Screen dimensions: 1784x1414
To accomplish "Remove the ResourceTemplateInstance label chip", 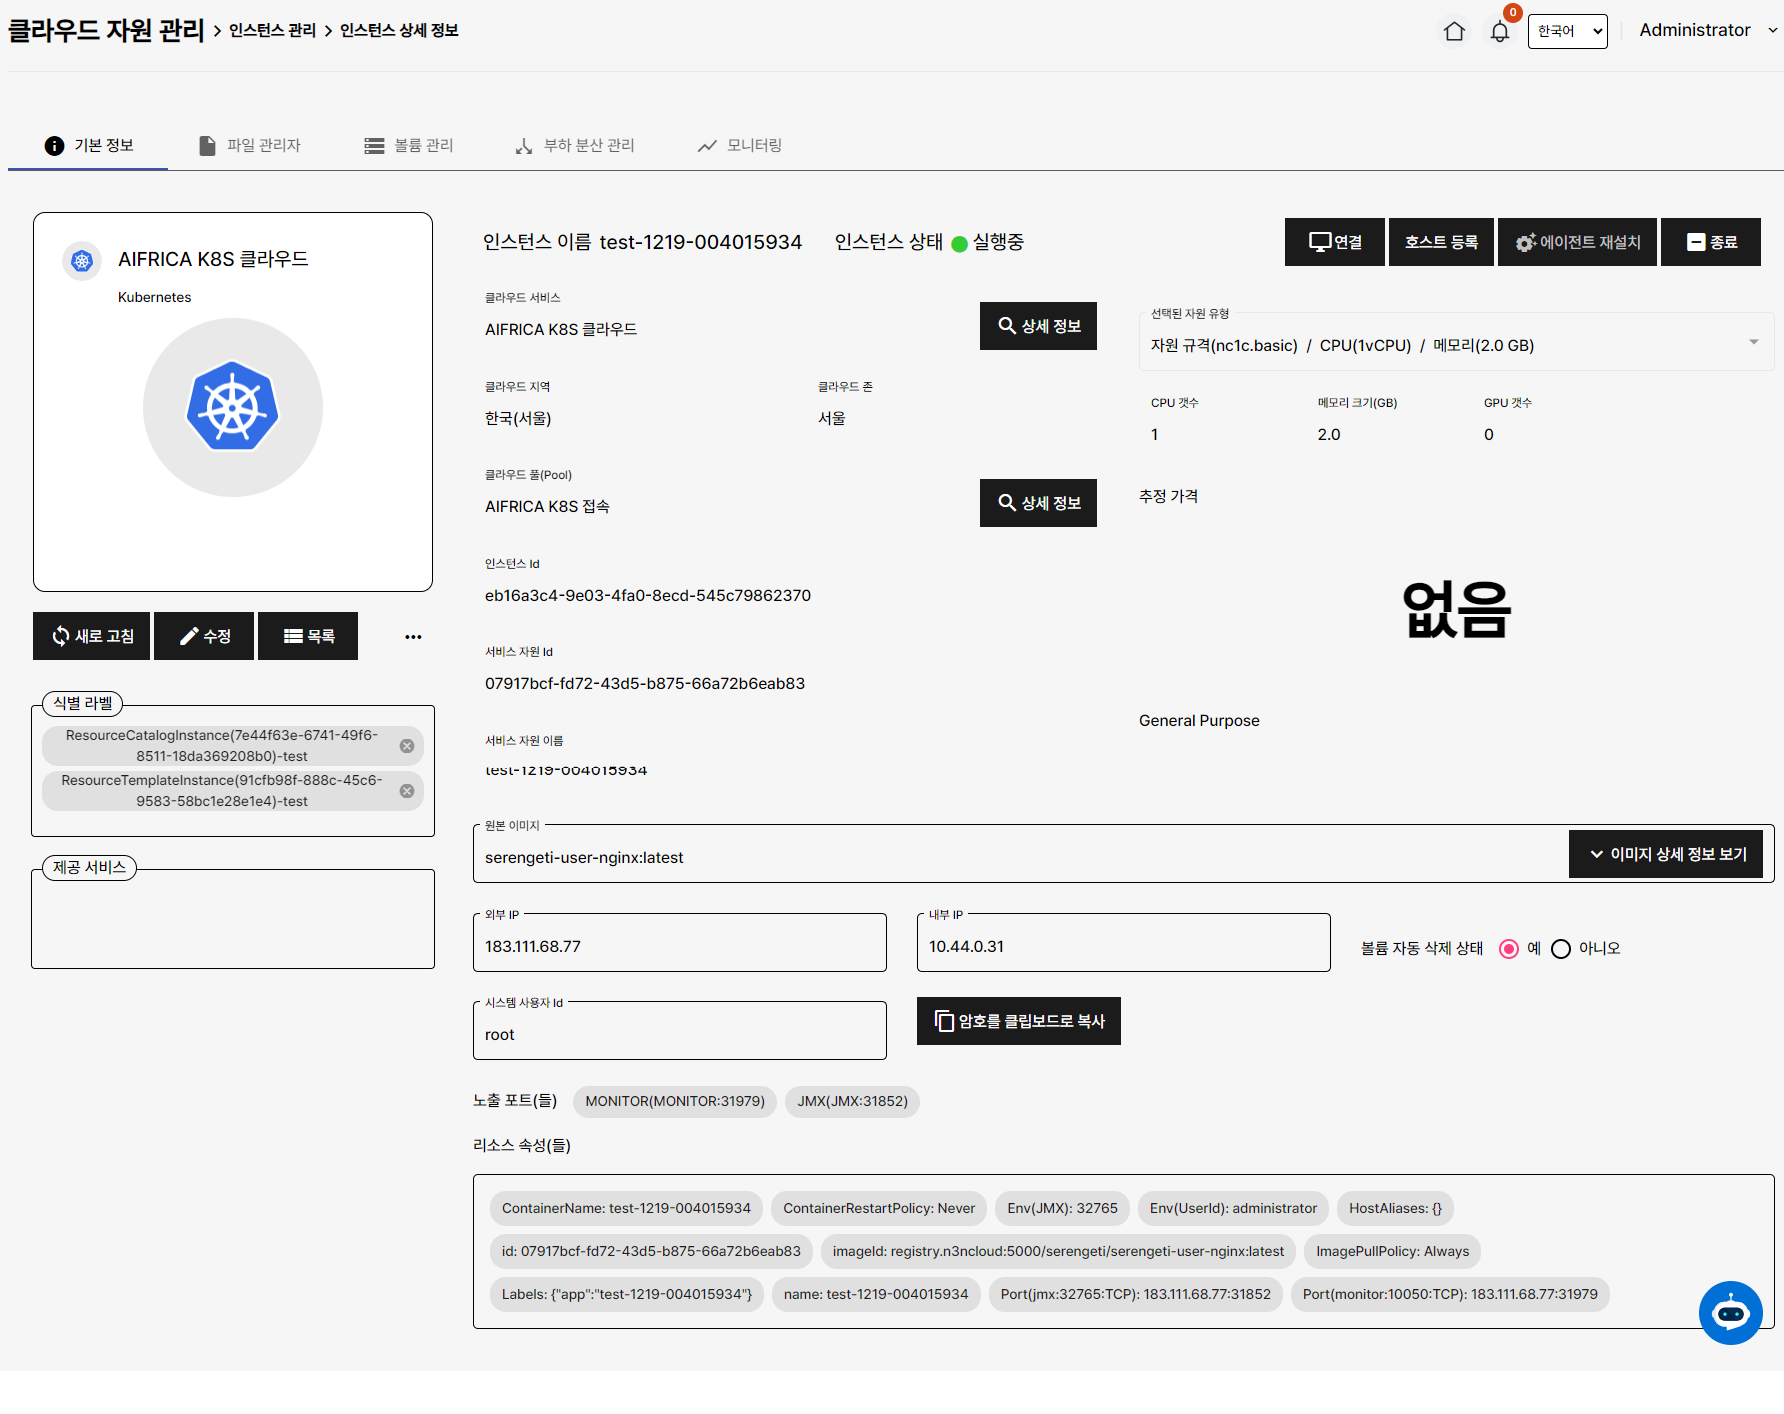I will (x=407, y=791).
